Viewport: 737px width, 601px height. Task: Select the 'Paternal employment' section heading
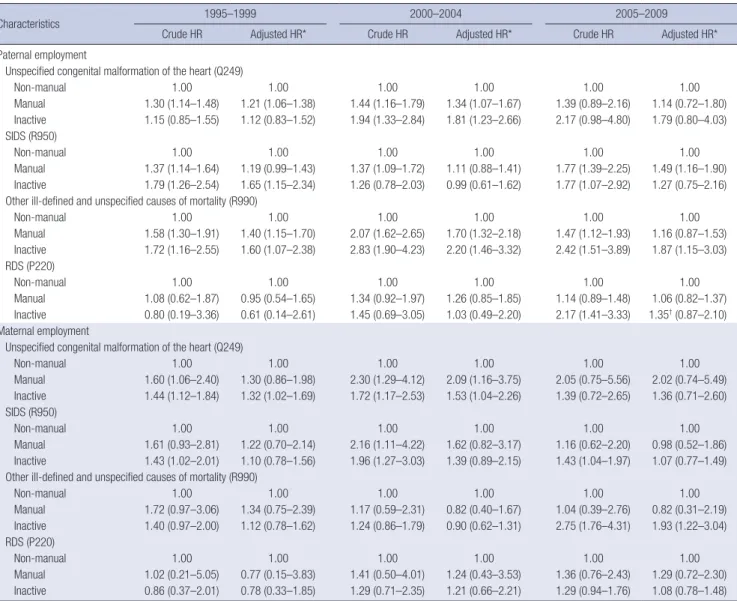[43, 55]
